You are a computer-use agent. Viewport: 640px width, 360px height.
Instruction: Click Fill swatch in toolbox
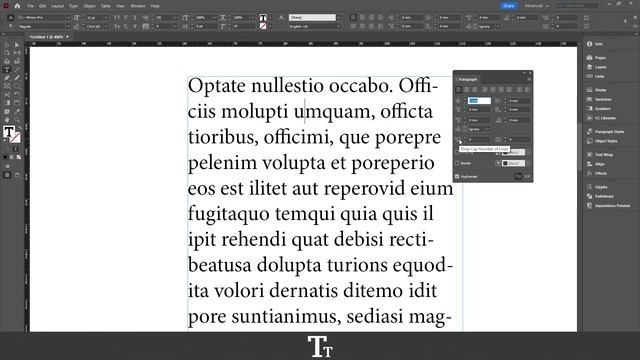9,131
